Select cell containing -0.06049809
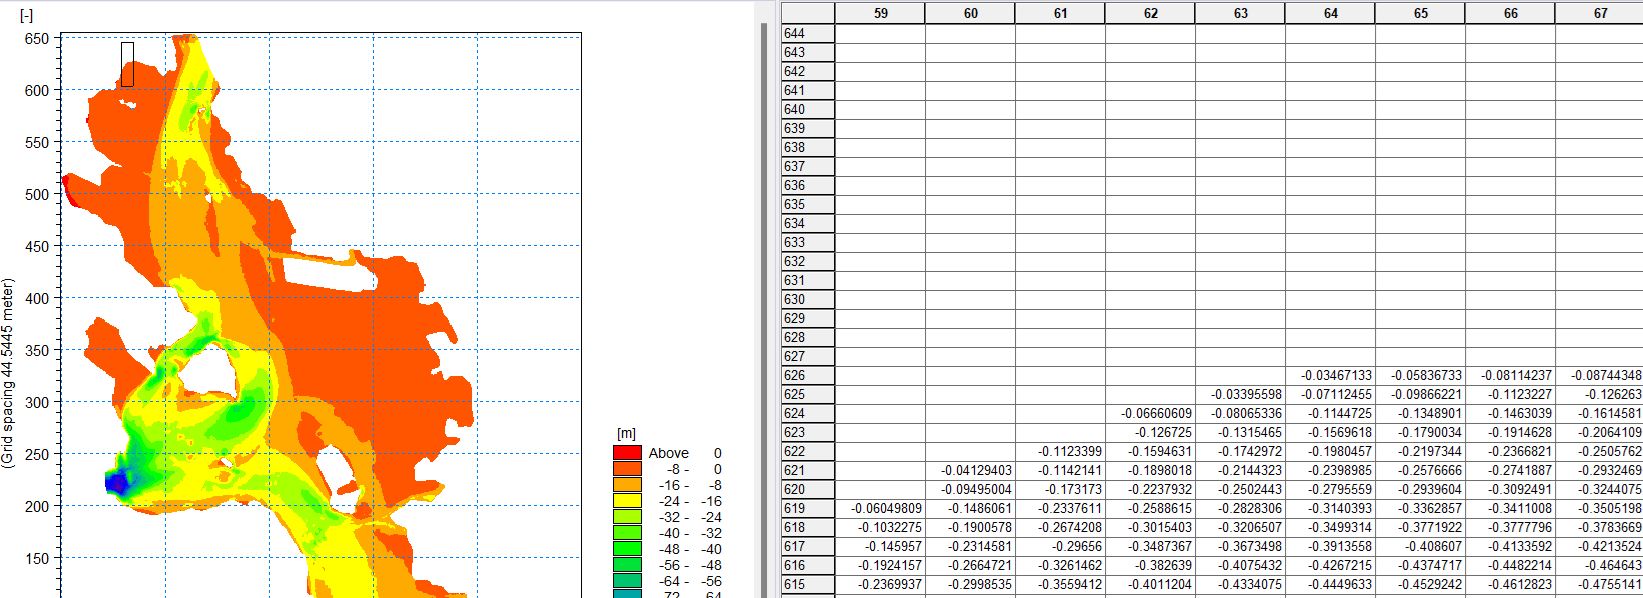1643x598 pixels. [880, 508]
